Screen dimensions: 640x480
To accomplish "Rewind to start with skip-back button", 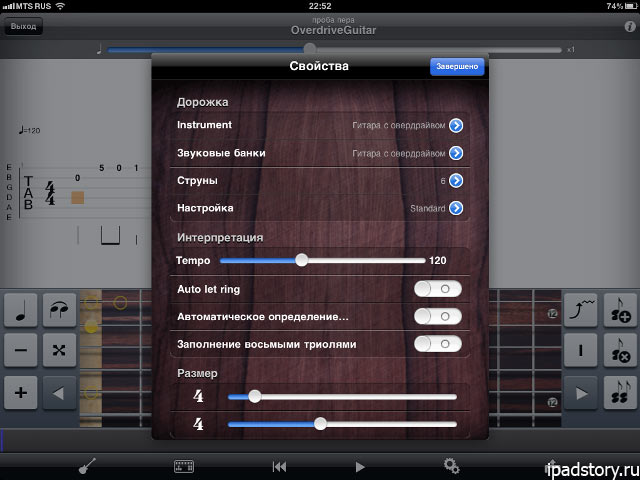I will (279, 467).
